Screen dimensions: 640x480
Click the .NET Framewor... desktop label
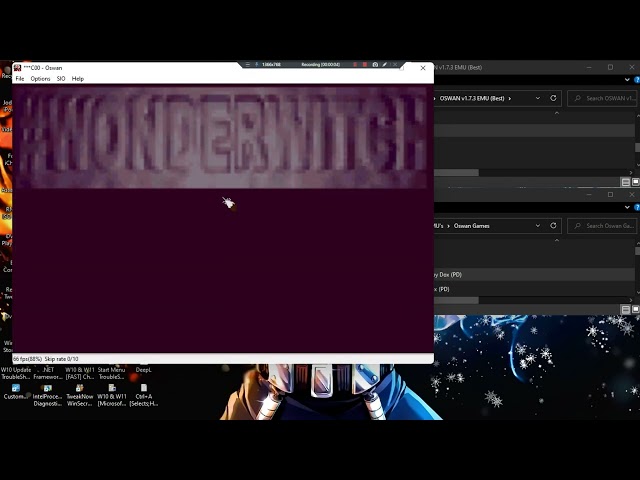(x=48, y=373)
